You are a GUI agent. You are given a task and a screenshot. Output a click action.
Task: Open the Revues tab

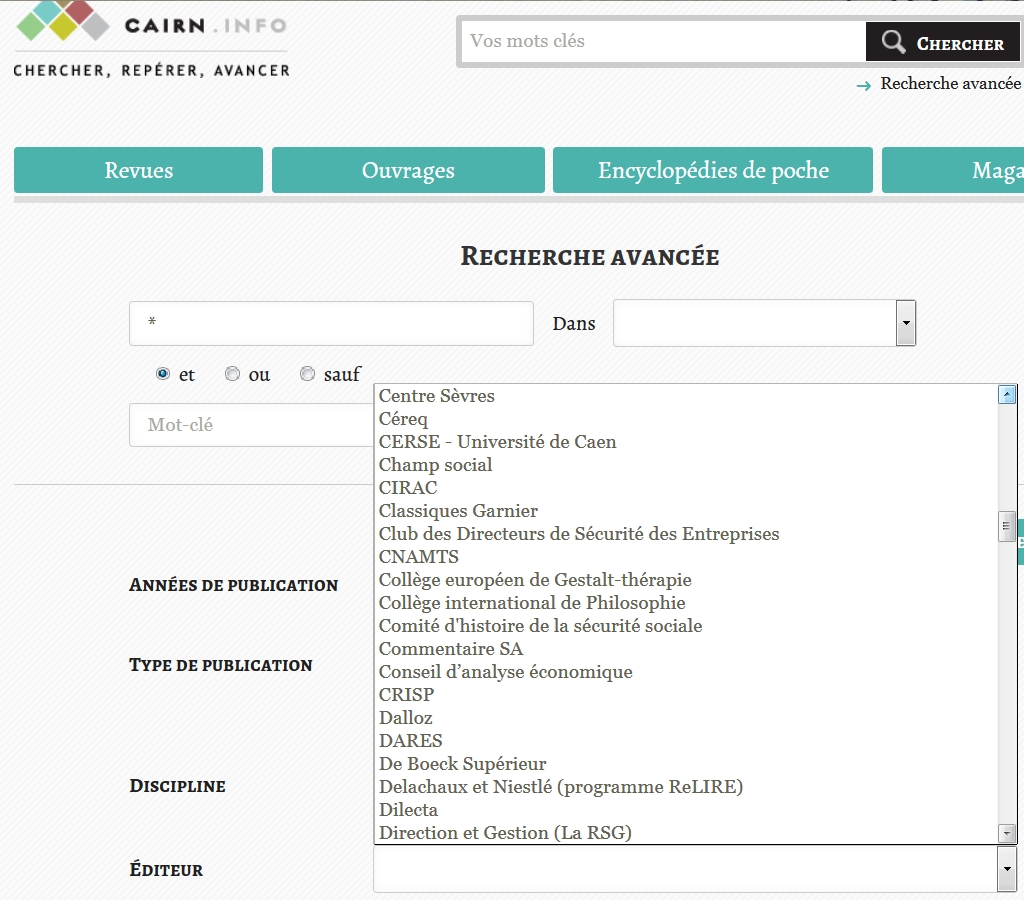pyautogui.click(x=138, y=170)
